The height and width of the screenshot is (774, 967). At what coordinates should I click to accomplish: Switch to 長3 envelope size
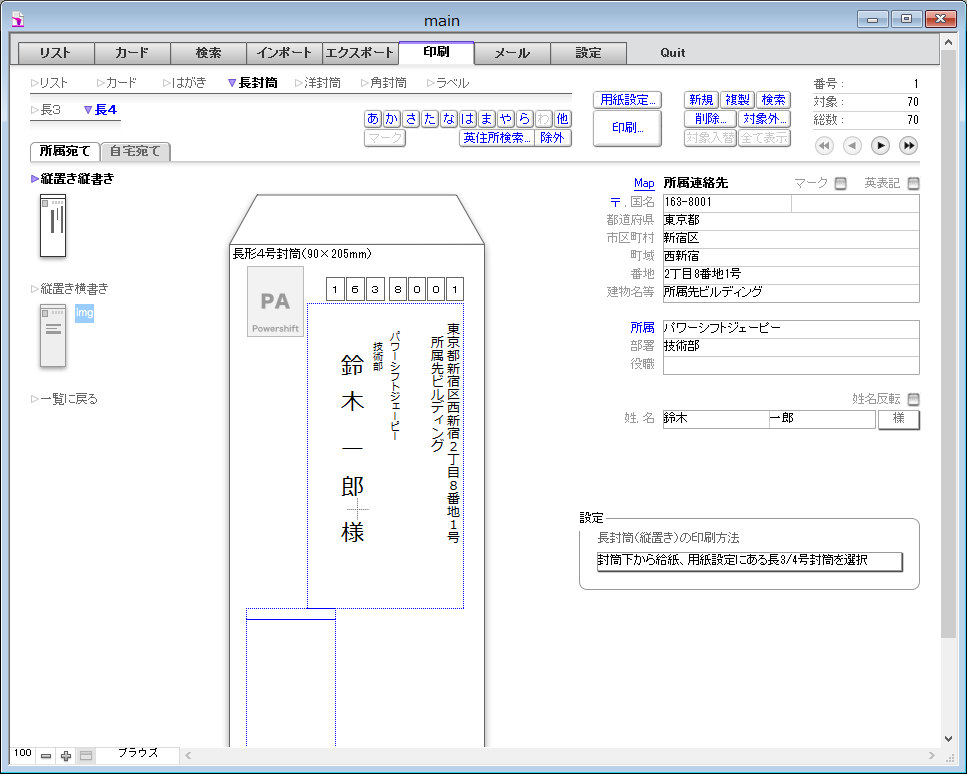coord(50,110)
